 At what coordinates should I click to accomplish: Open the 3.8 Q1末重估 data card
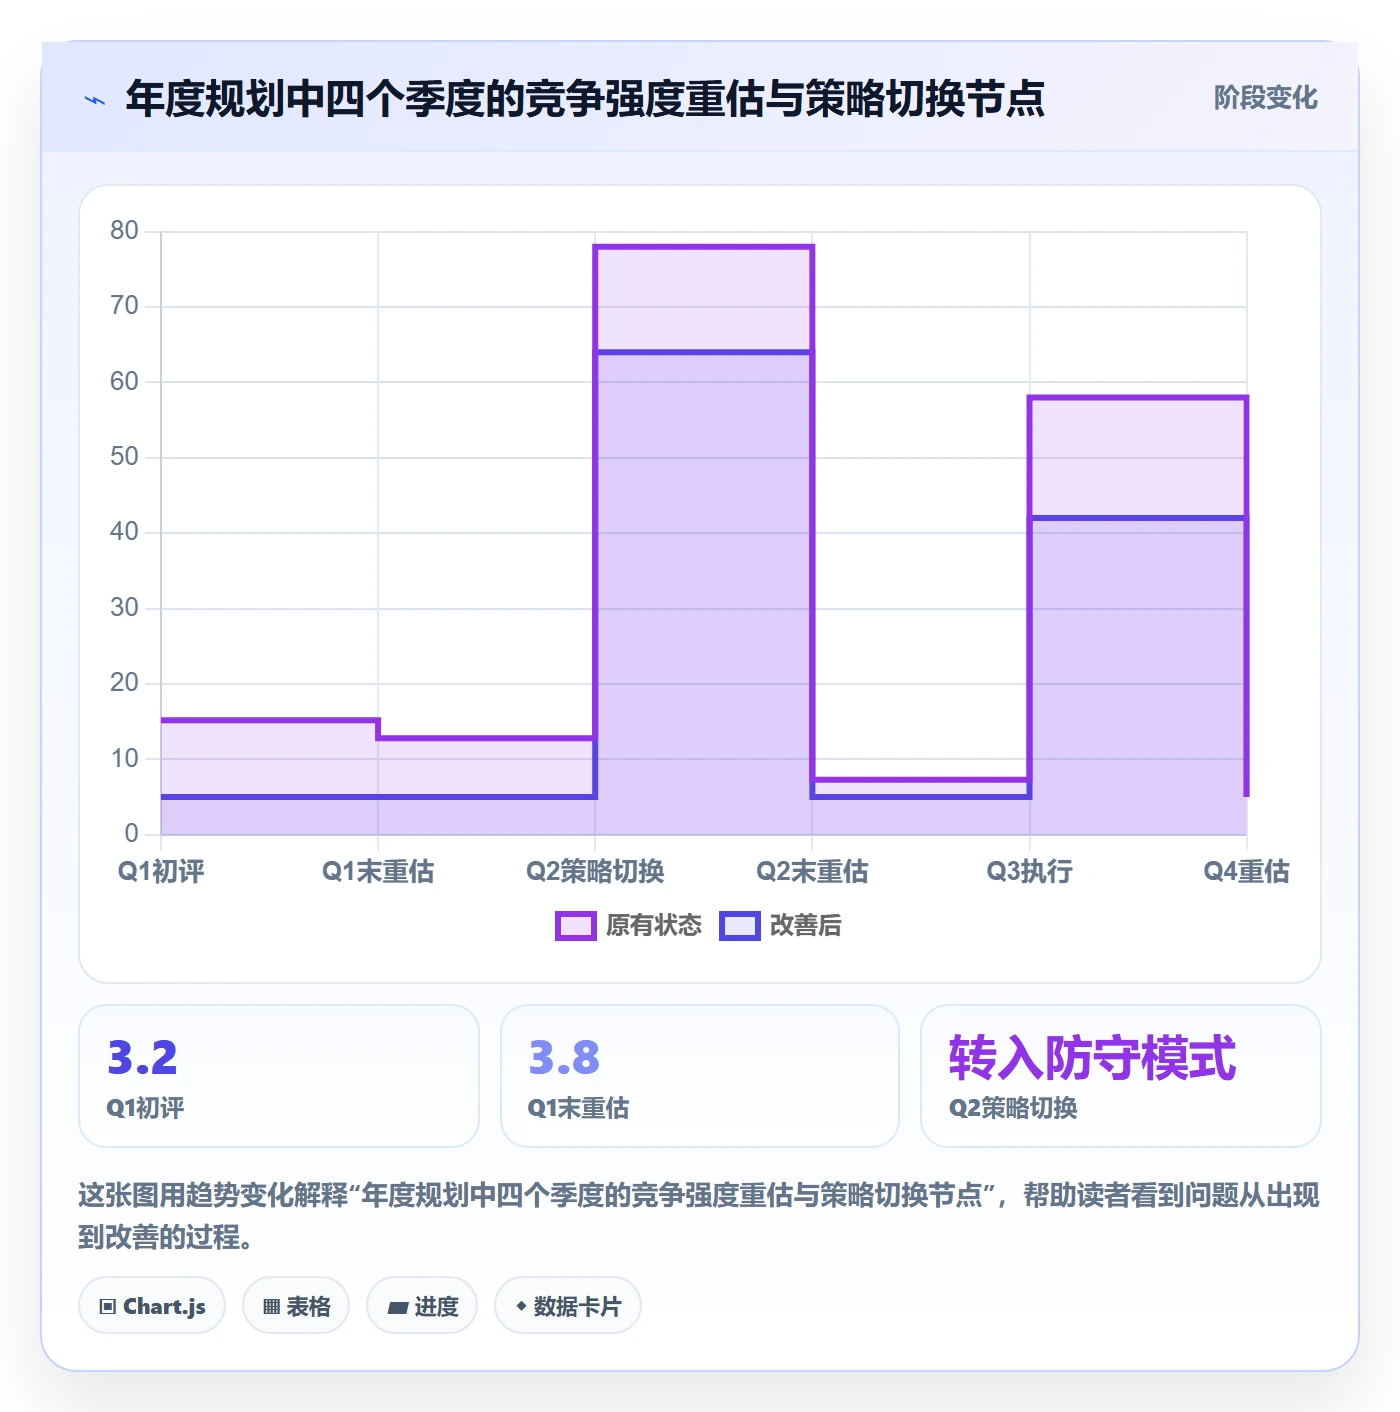pos(700,1076)
